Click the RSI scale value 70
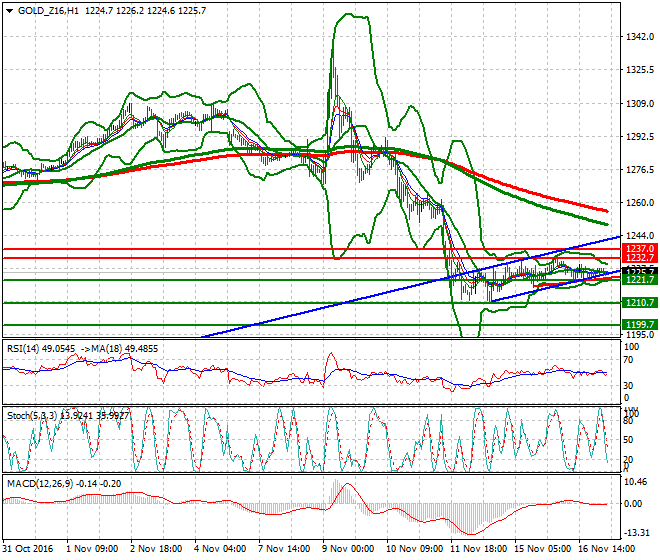This screenshot has height=560, width=660. tap(628, 360)
